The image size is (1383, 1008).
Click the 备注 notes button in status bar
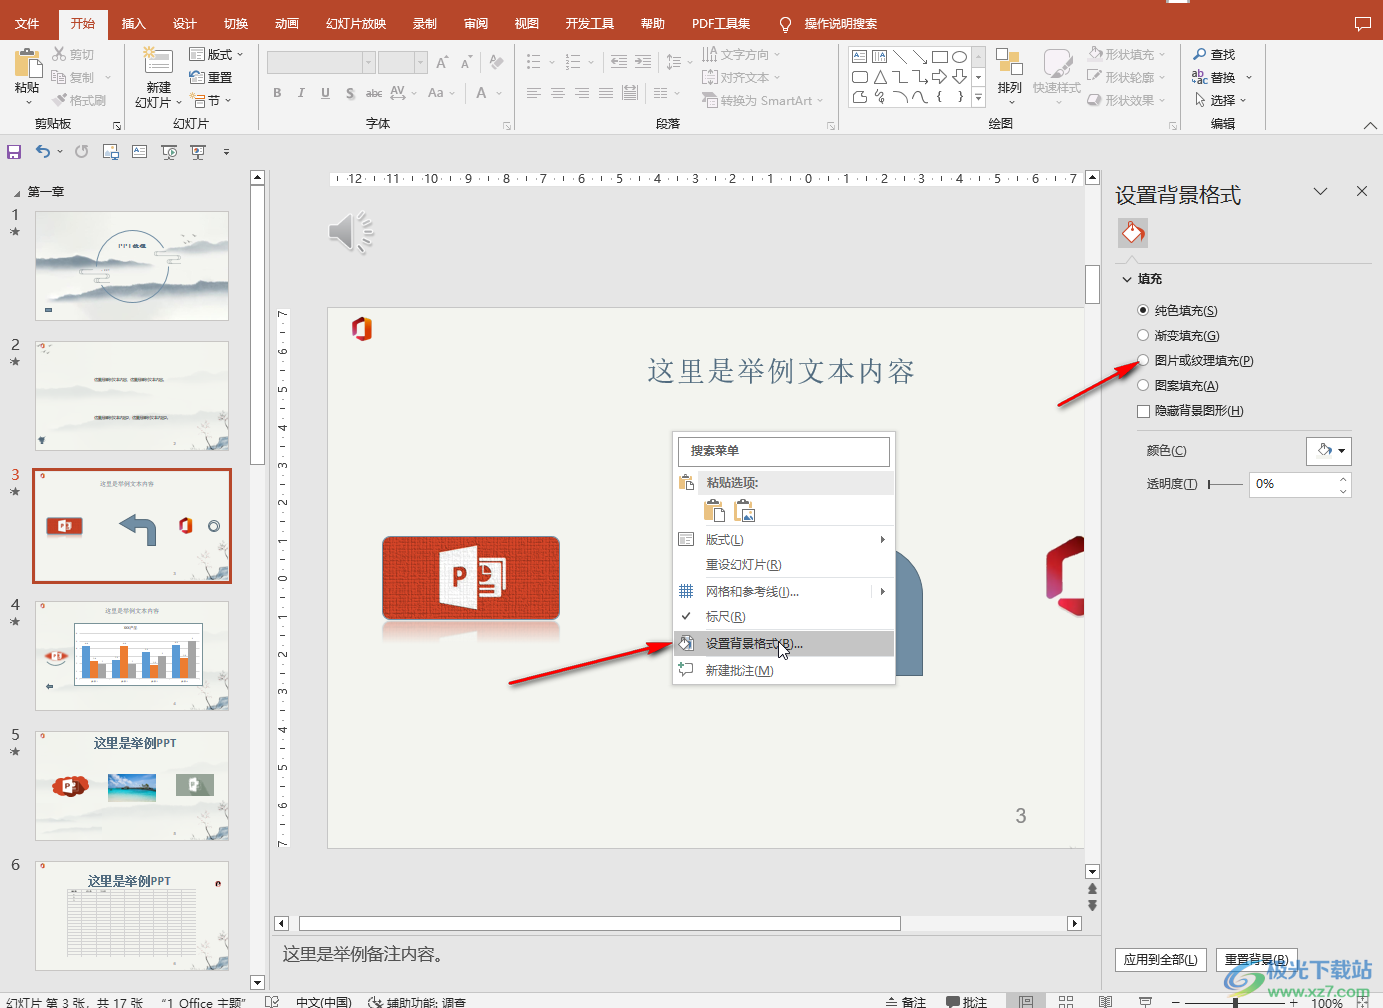click(x=905, y=1002)
